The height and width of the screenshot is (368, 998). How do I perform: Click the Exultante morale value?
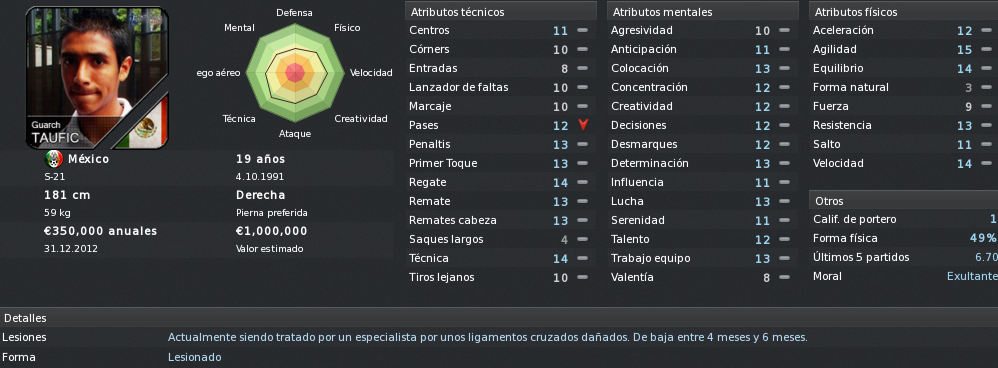point(972,276)
